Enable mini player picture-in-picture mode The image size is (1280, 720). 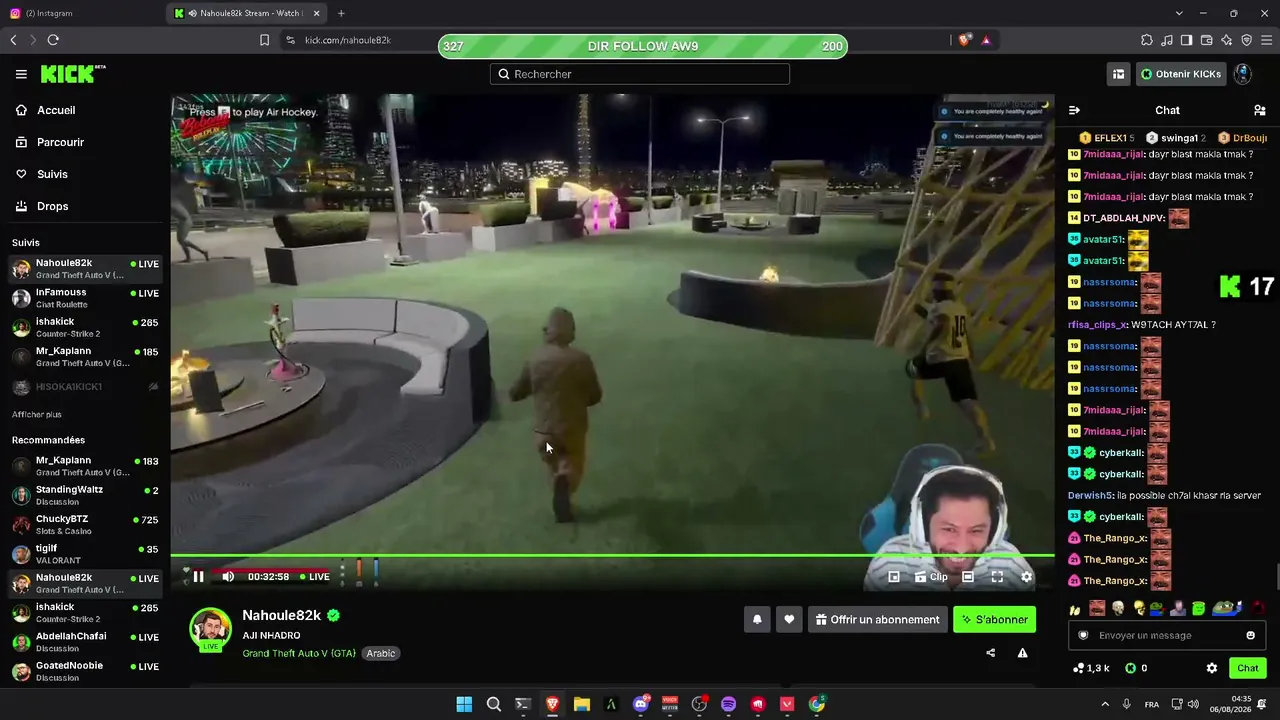click(x=894, y=576)
